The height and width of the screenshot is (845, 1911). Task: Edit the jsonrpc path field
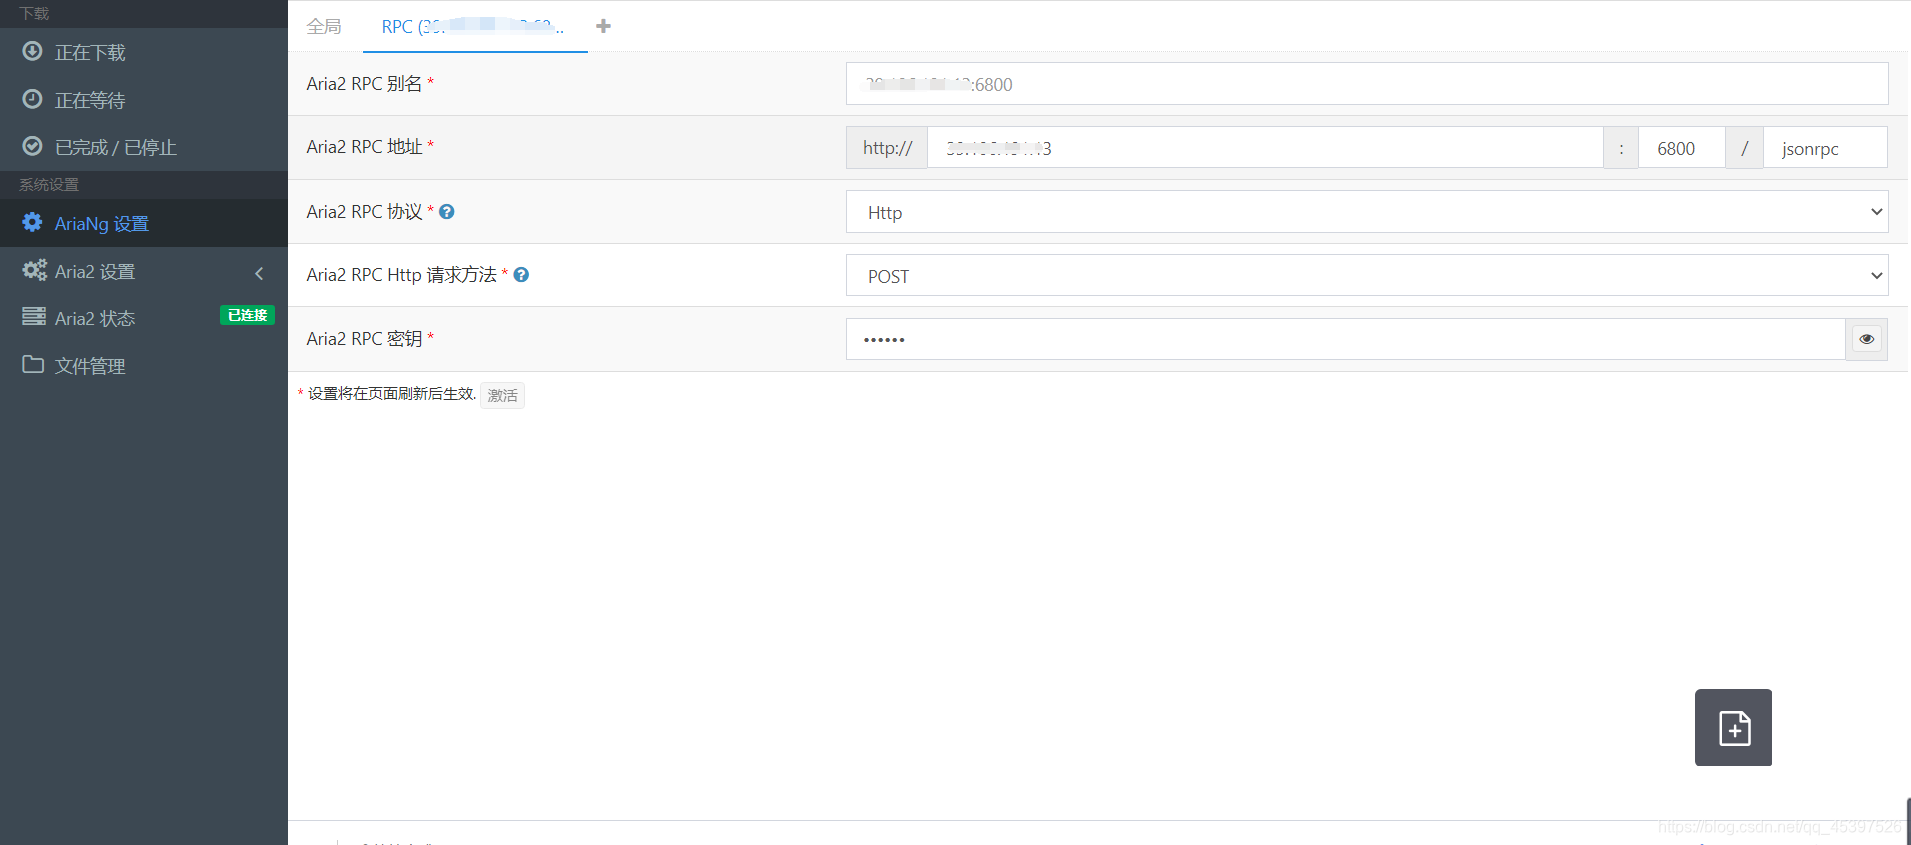[1825, 148]
